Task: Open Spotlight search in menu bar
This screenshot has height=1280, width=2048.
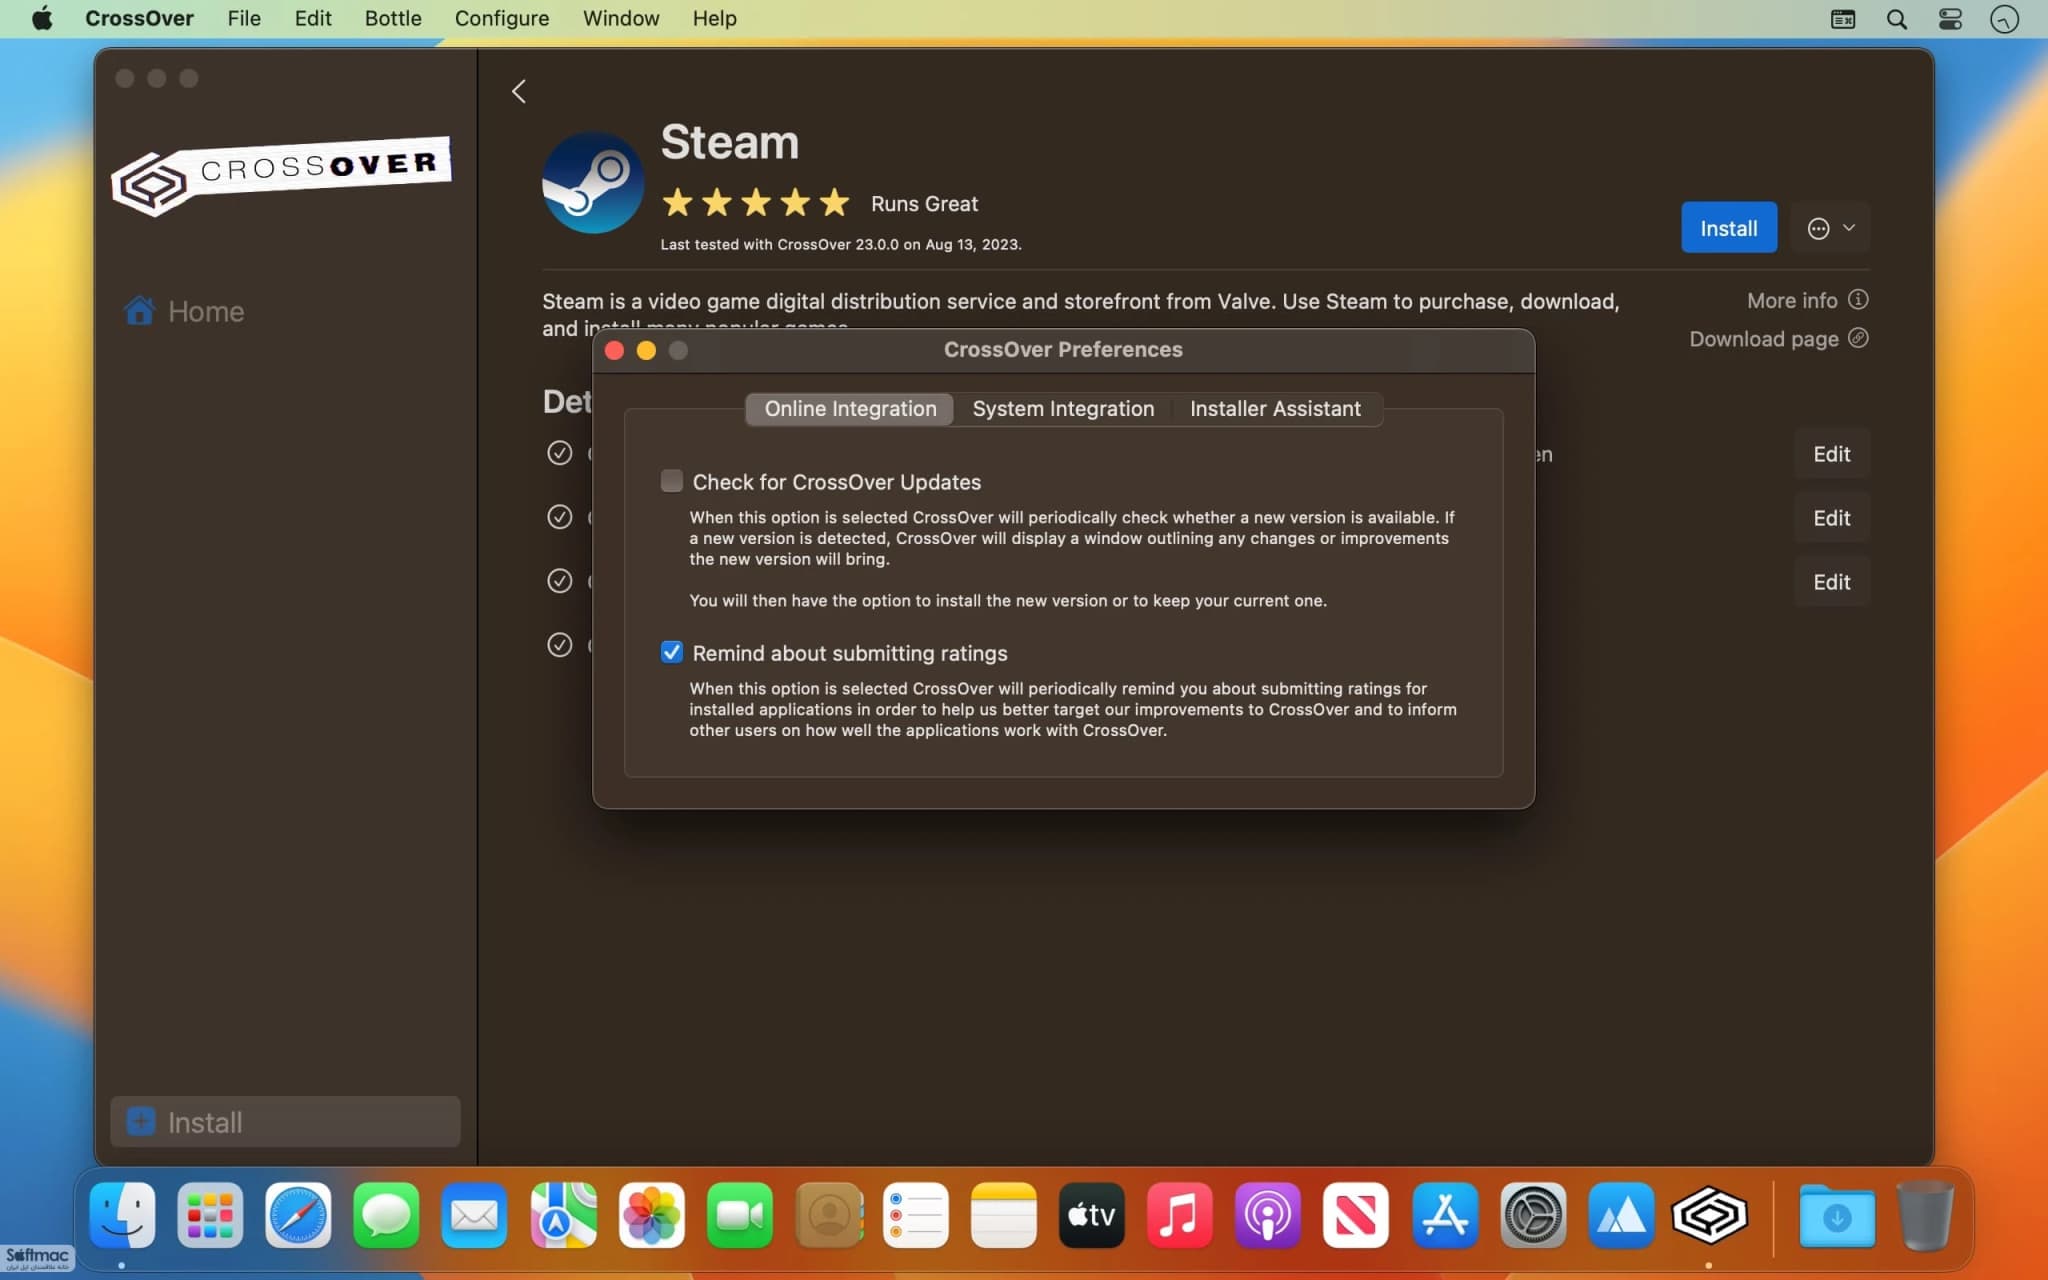Action: pos(1896,19)
